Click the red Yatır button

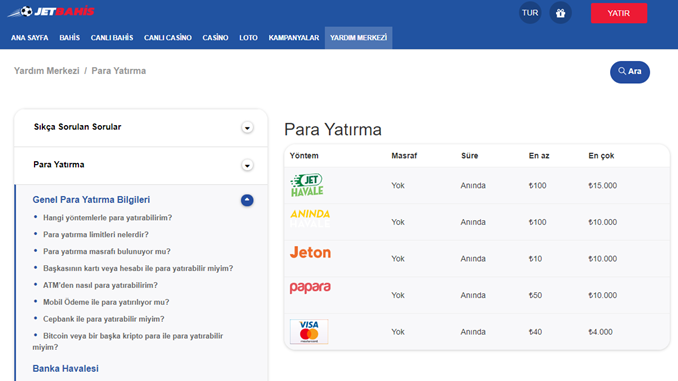click(x=619, y=13)
